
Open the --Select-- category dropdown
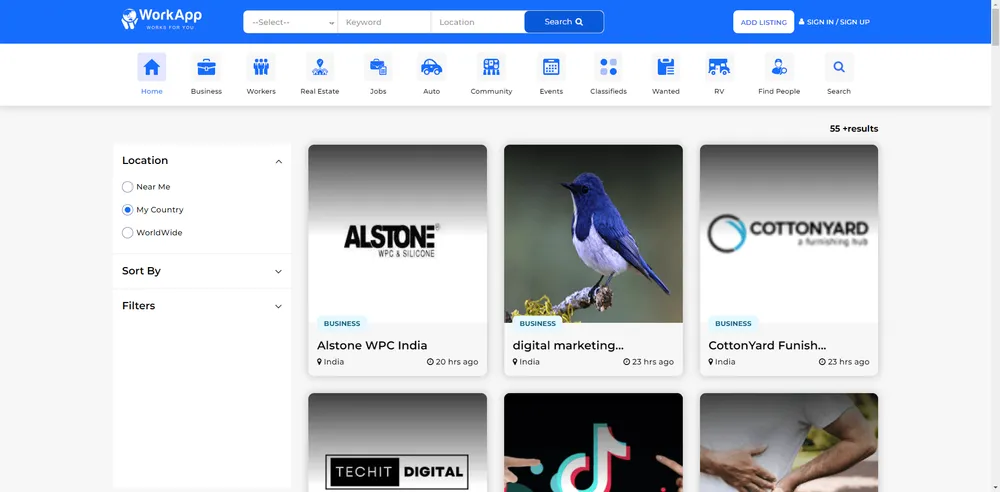pos(291,22)
